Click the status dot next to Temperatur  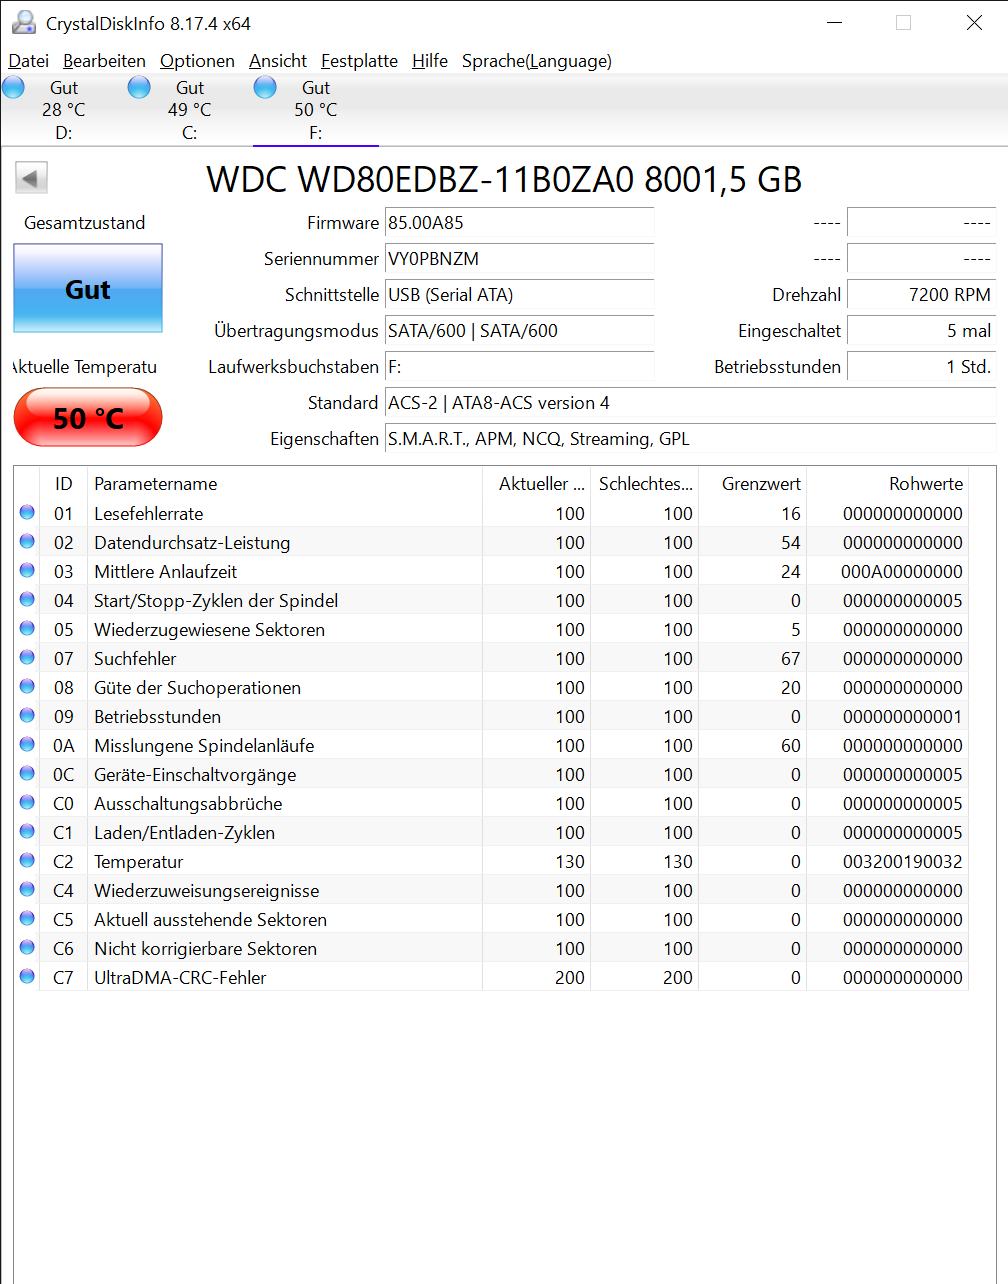point(26,860)
